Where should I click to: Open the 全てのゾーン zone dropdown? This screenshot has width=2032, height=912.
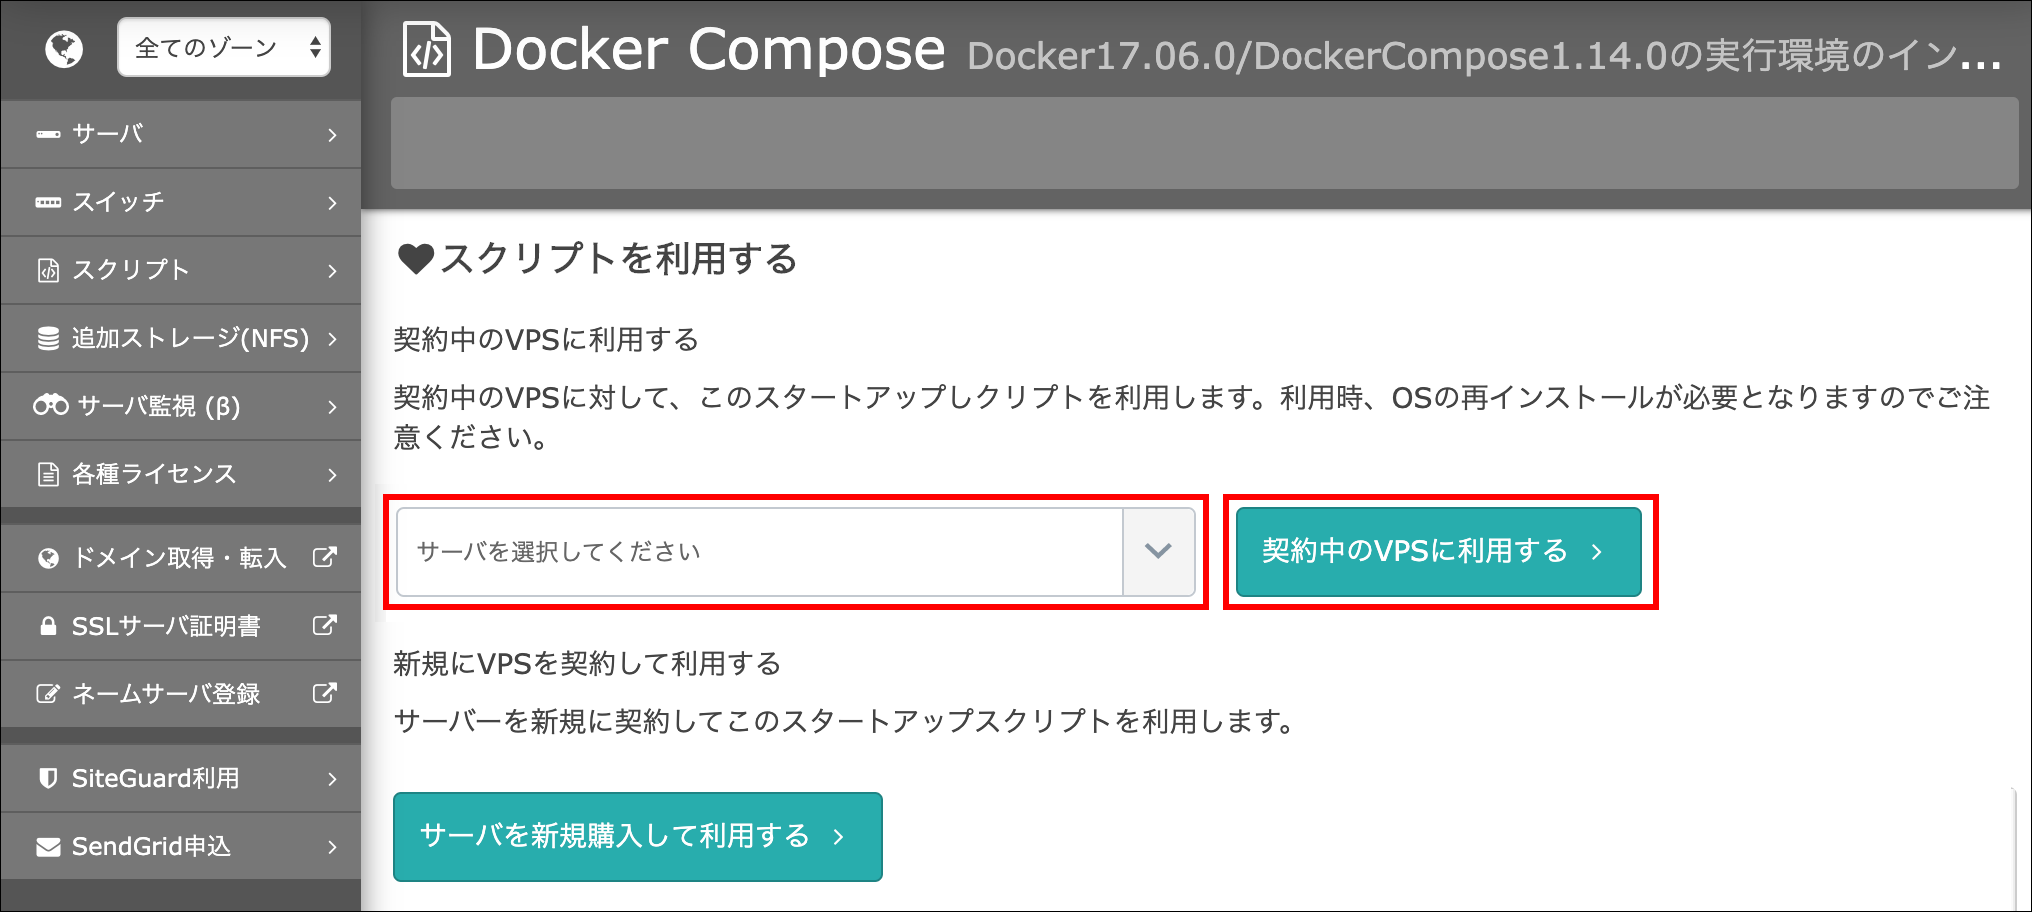(x=224, y=47)
